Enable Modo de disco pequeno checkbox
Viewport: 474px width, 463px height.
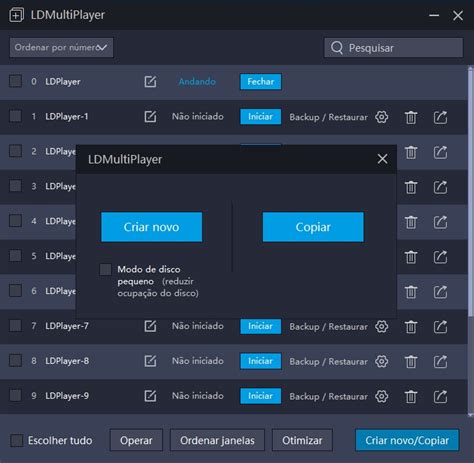(106, 269)
